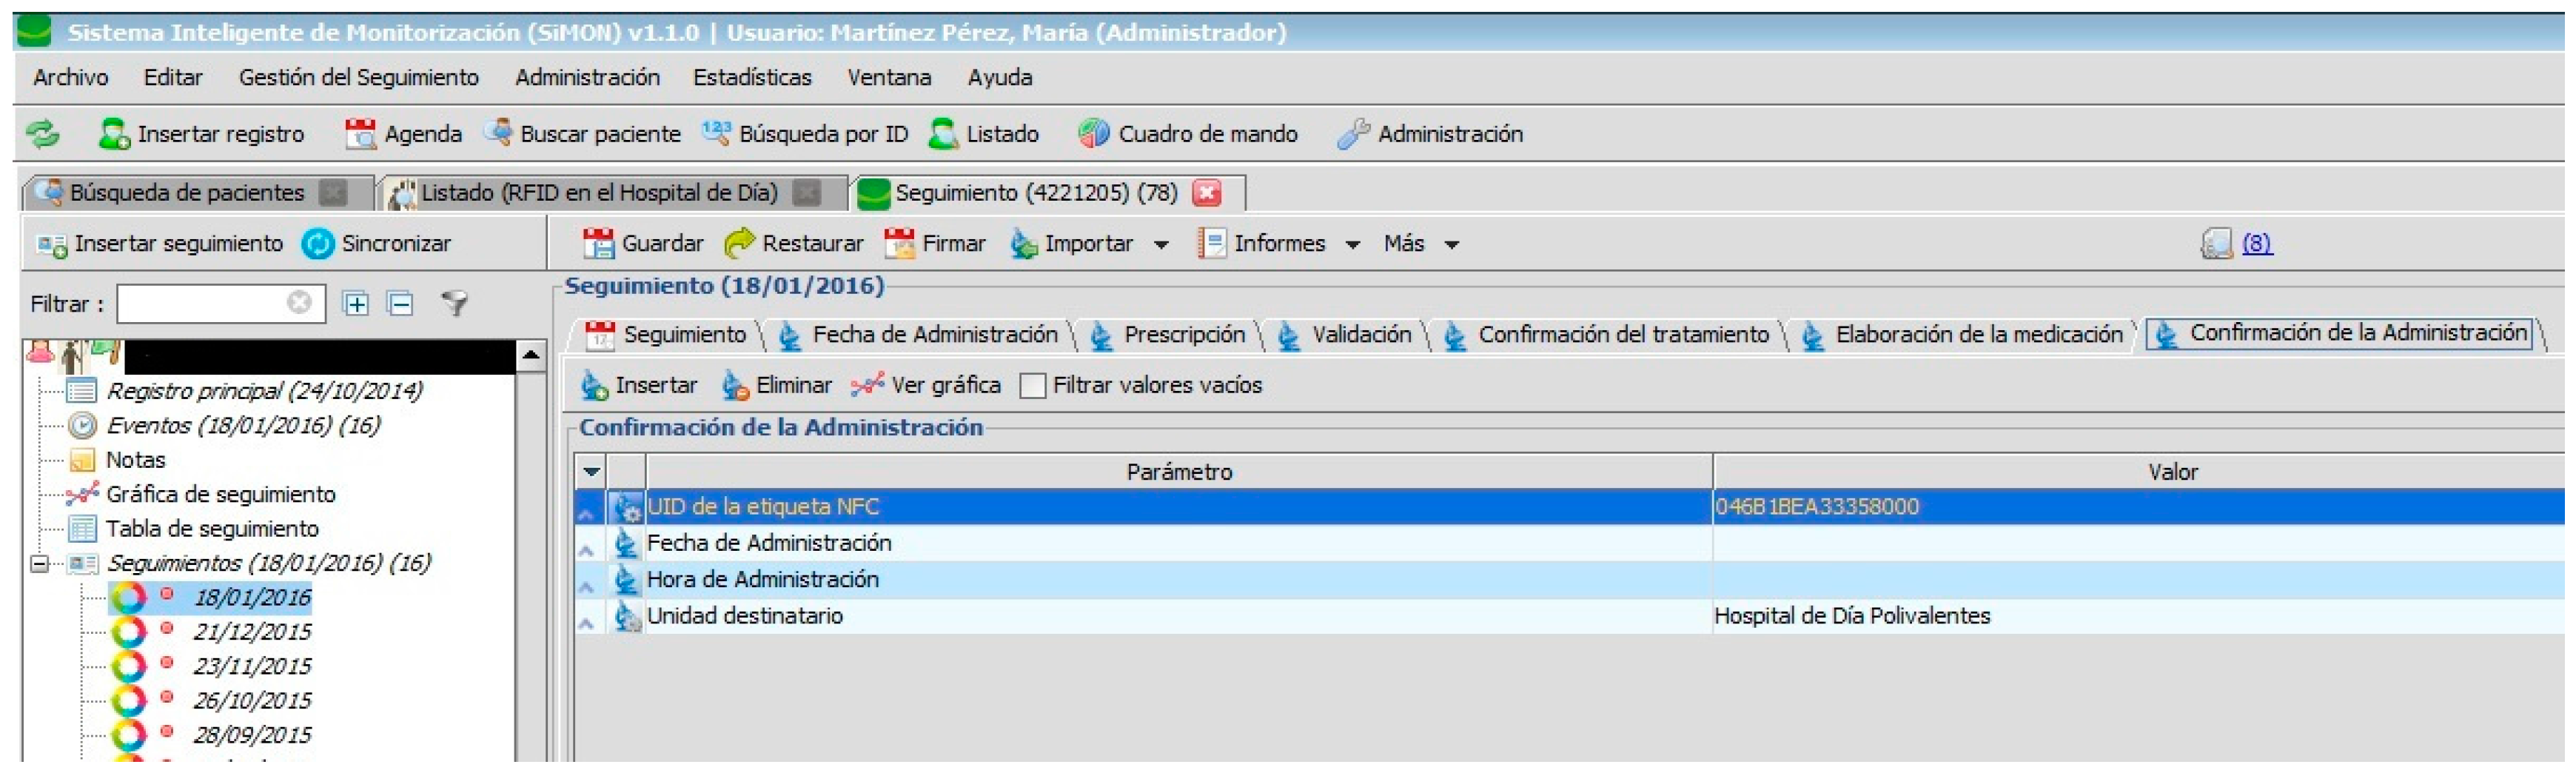
Task: Open the Listado view
Action: coord(984,134)
